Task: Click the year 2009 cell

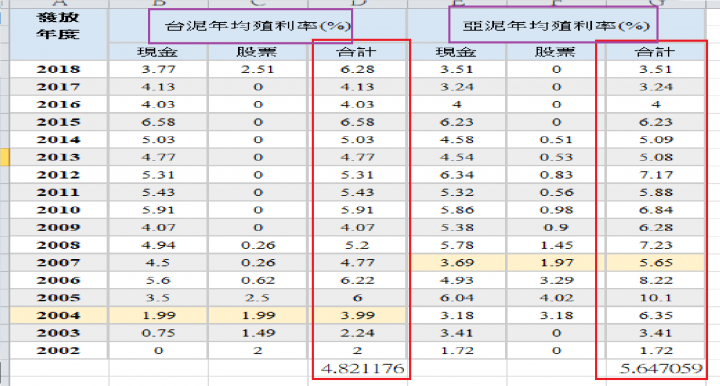Action: [59, 227]
